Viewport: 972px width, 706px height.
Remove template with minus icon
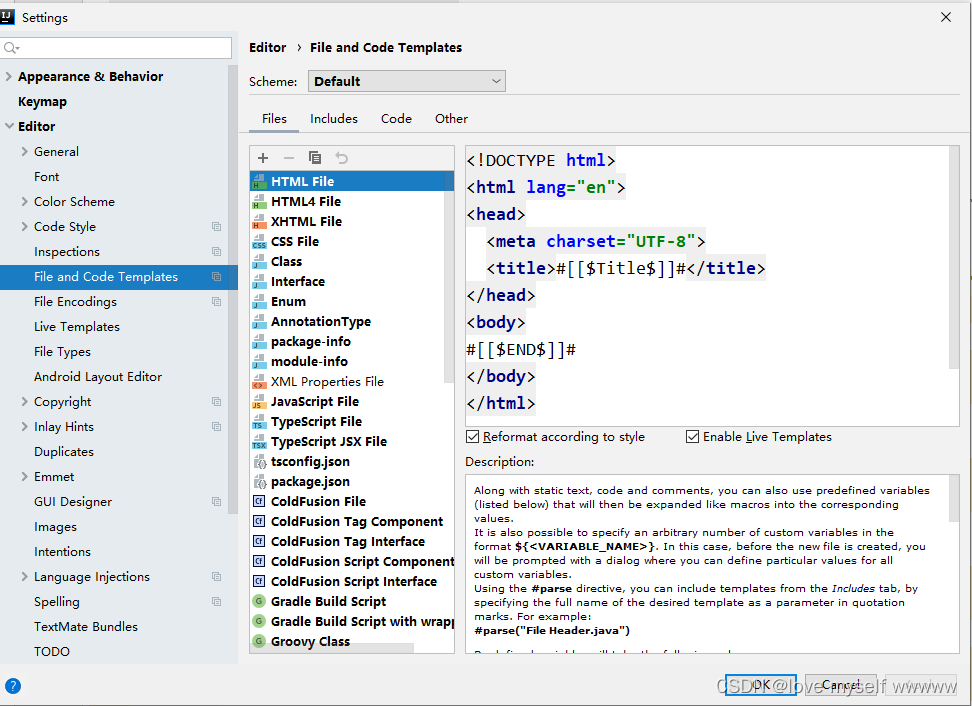(x=289, y=158)
